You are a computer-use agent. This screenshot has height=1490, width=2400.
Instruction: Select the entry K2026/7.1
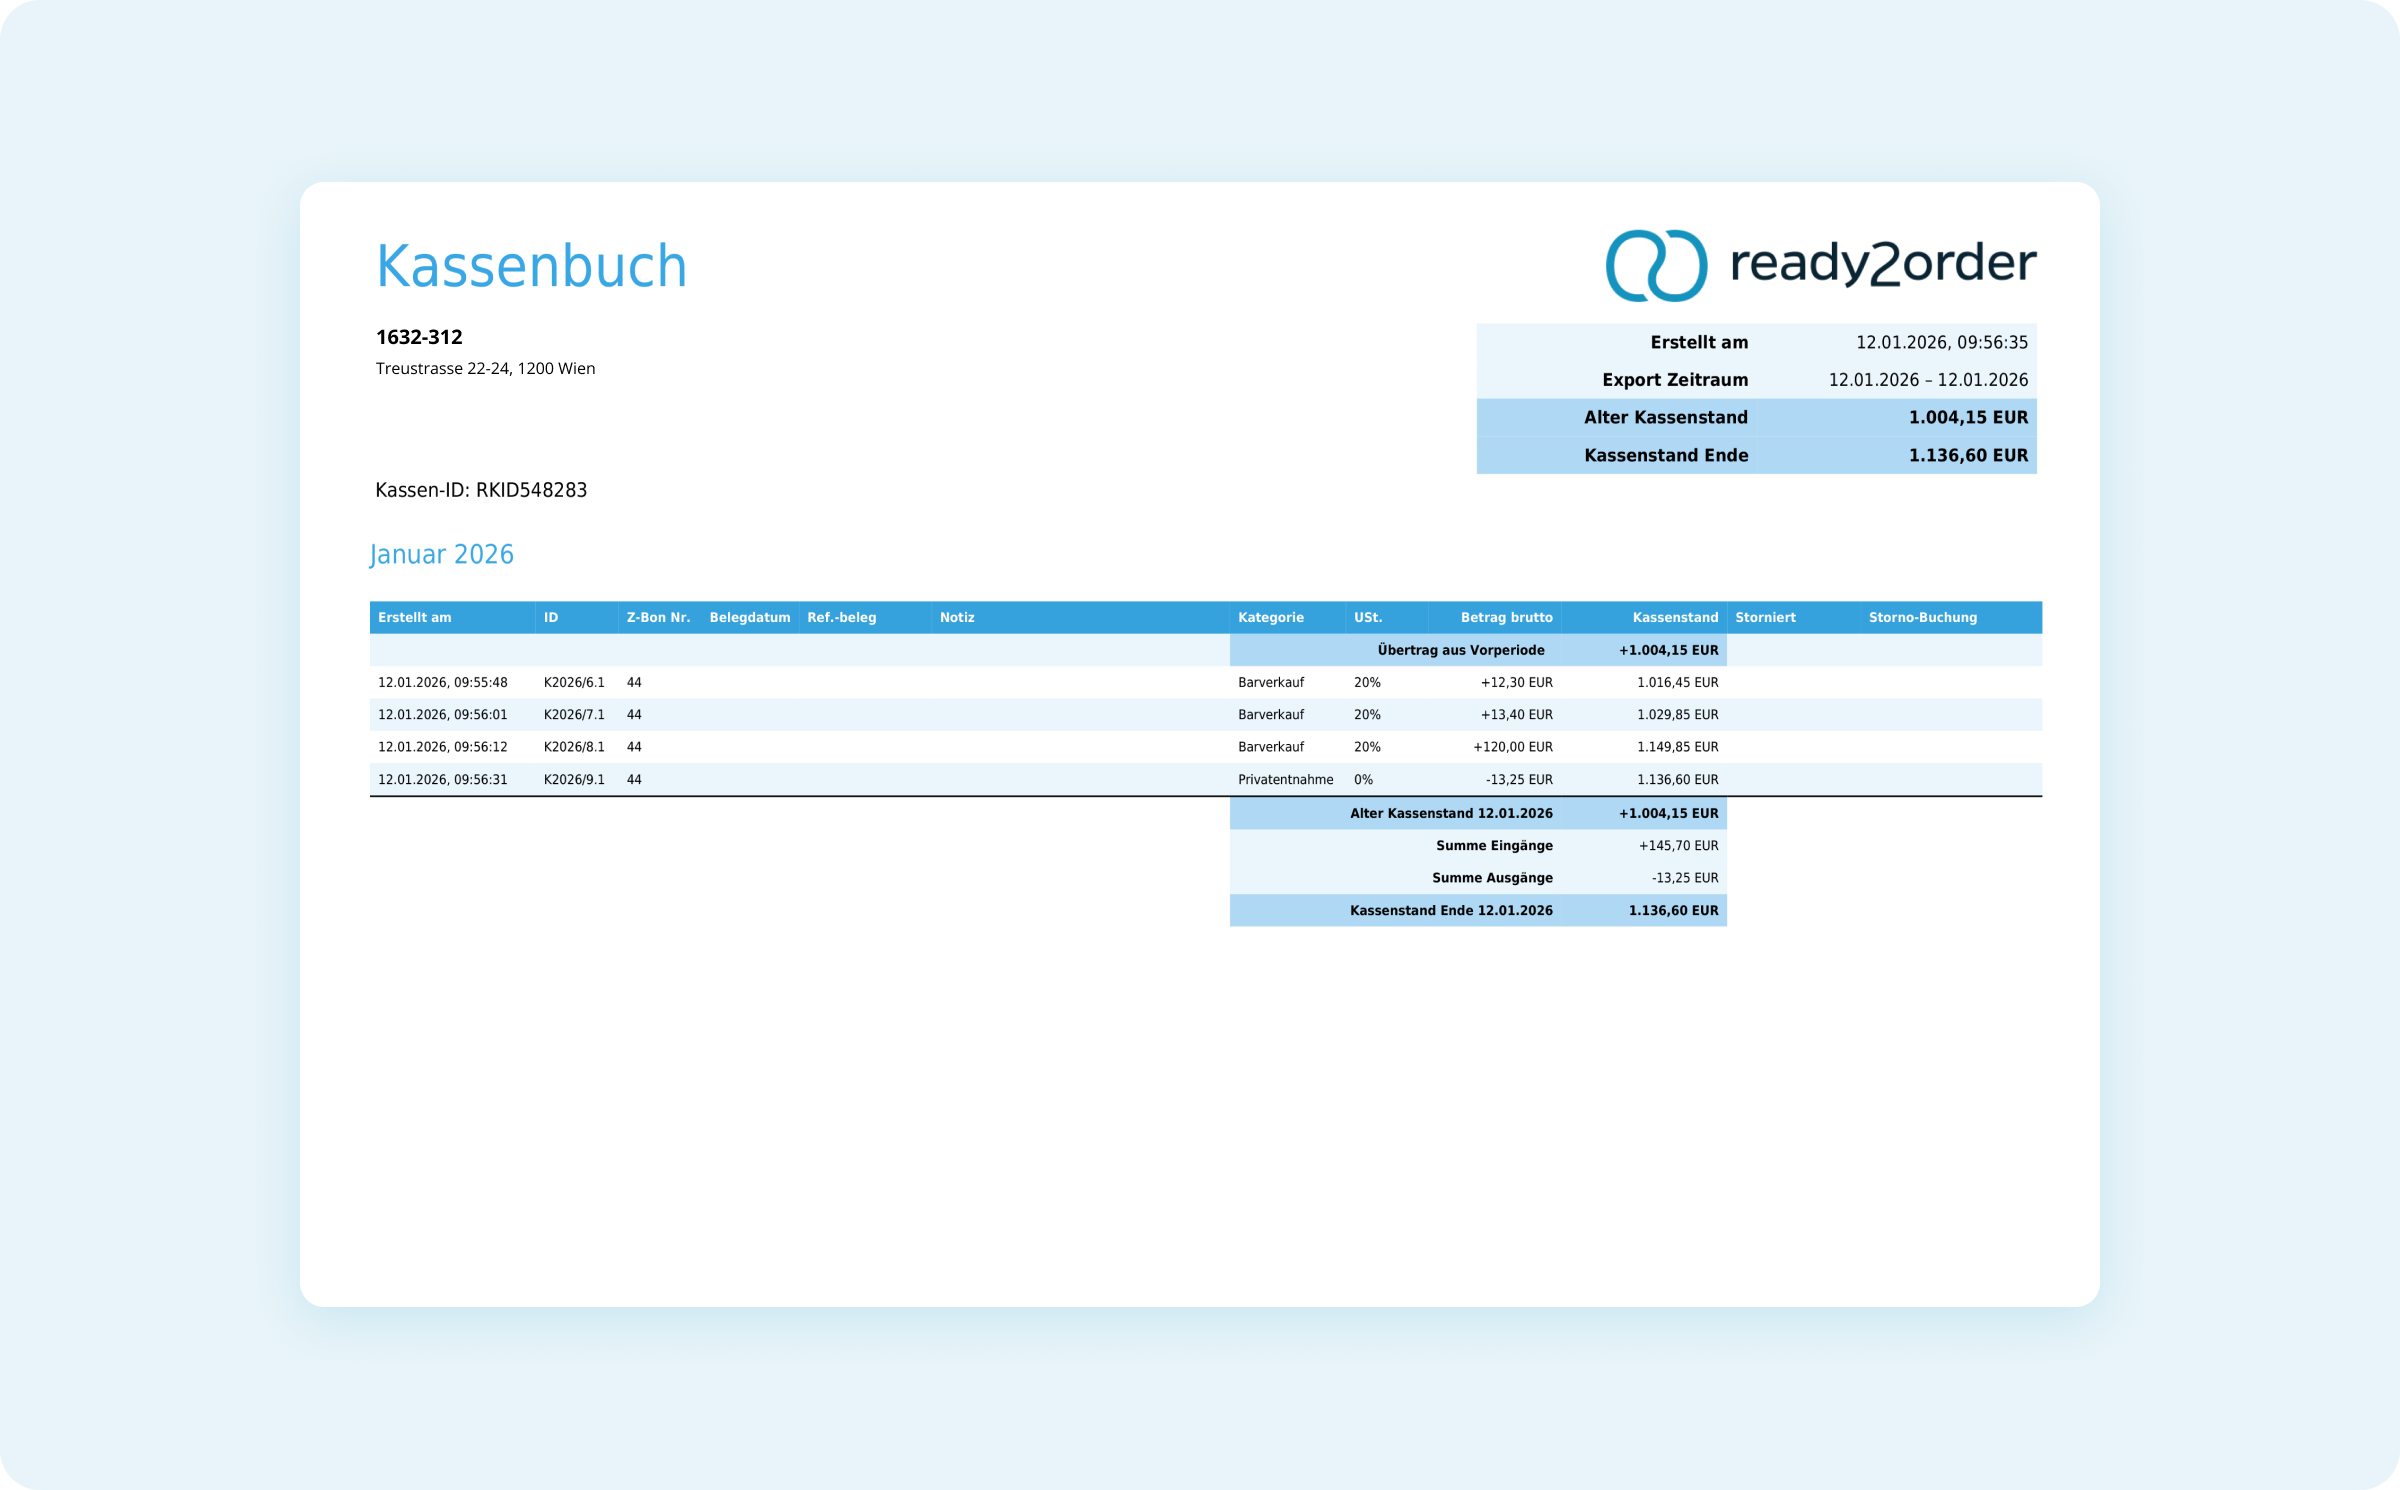click(574, 714)
